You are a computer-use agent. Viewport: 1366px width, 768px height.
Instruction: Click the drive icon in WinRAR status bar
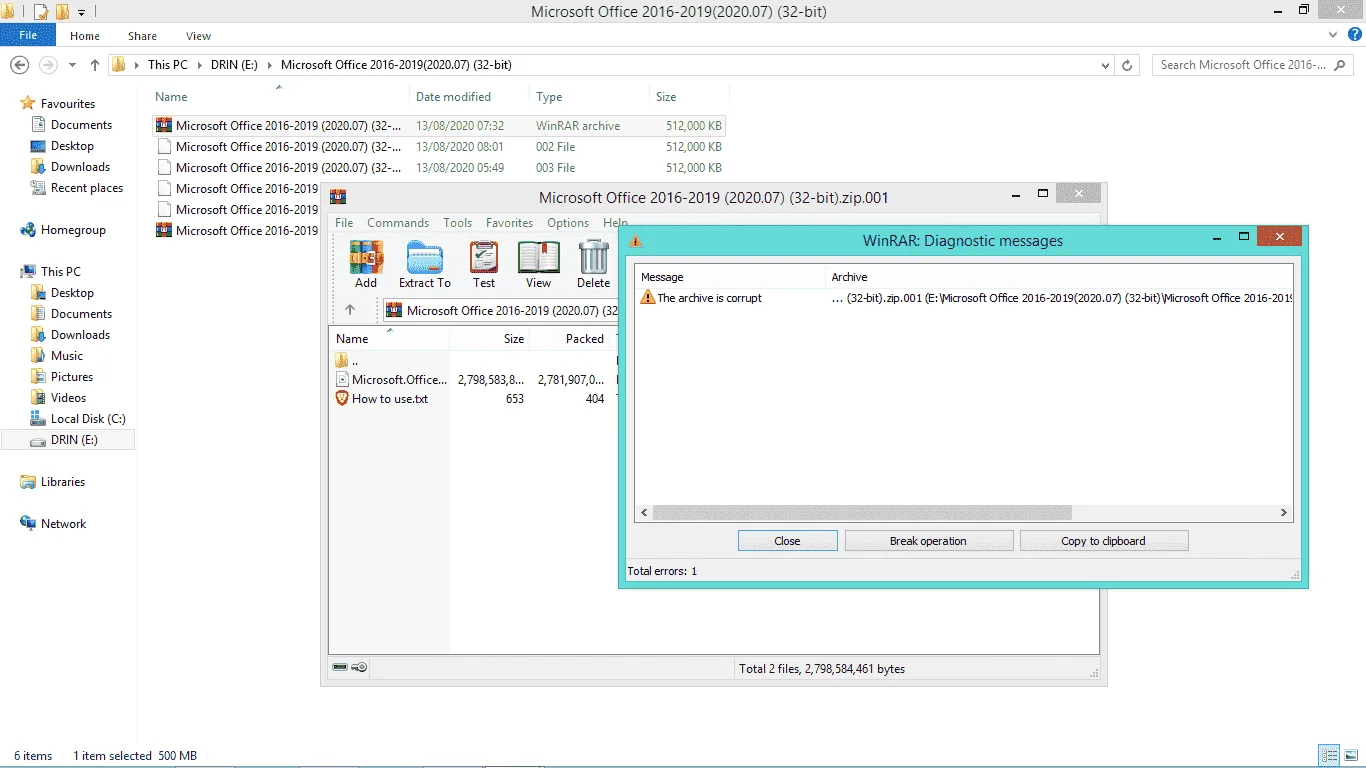[x=340, y=667]
